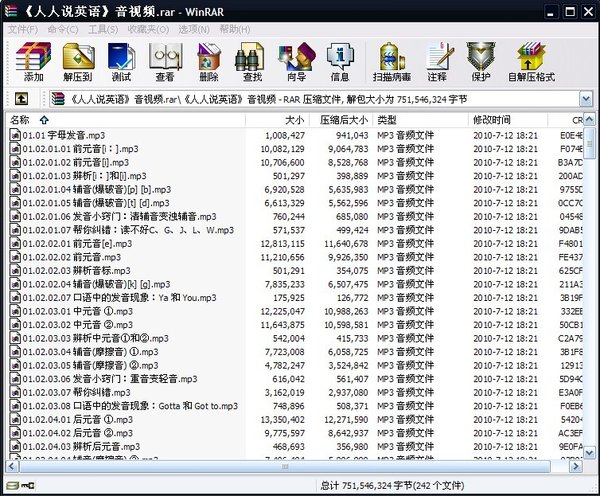Click file icon of 01.02.04.03 辨析后元音.mp3

[15, 447]
